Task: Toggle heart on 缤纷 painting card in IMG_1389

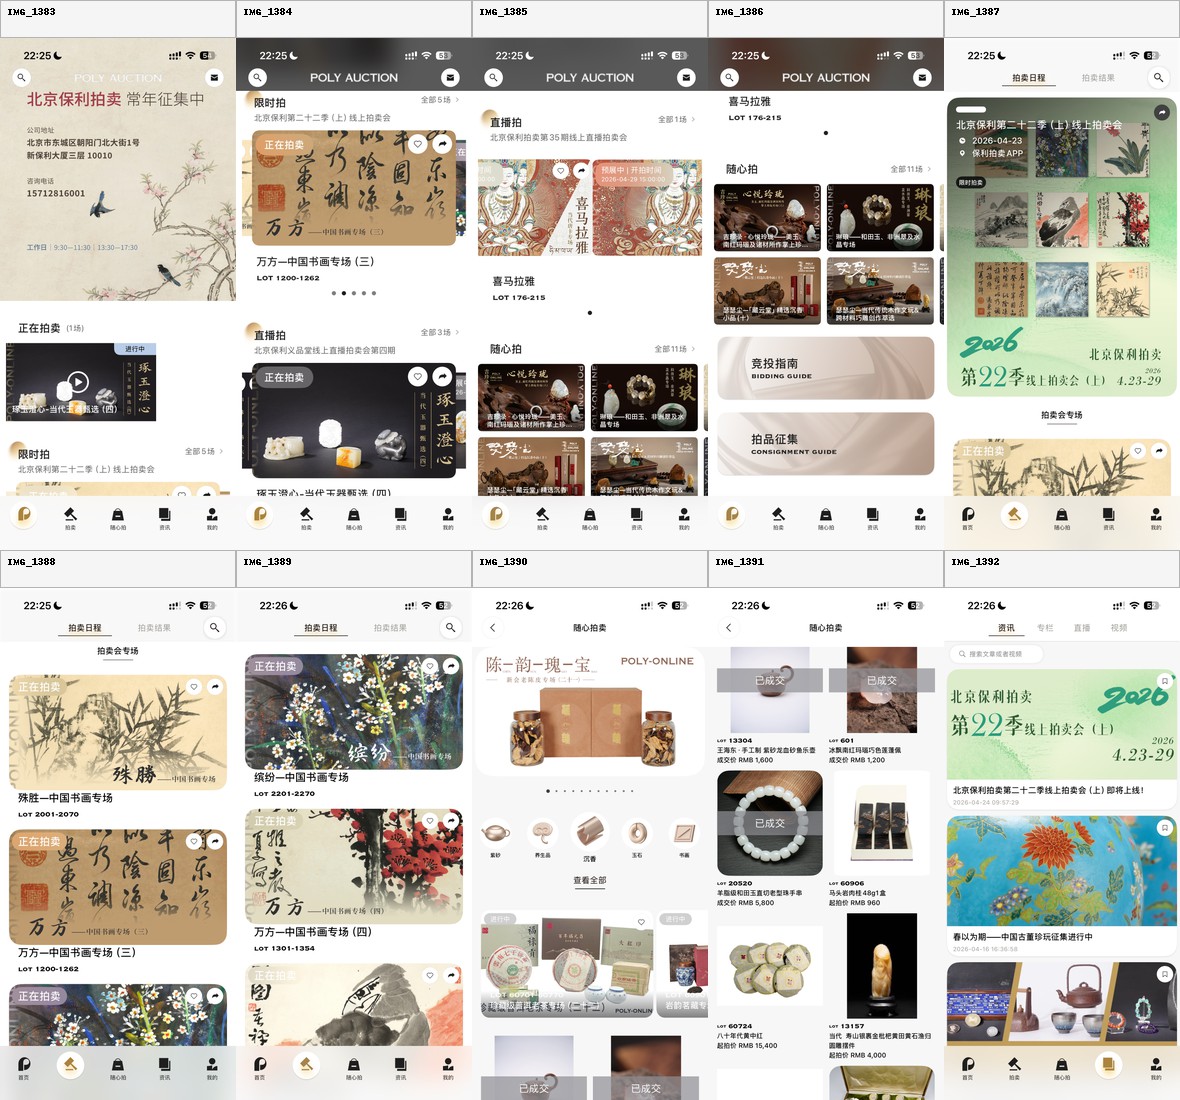Action: point(430,666)
